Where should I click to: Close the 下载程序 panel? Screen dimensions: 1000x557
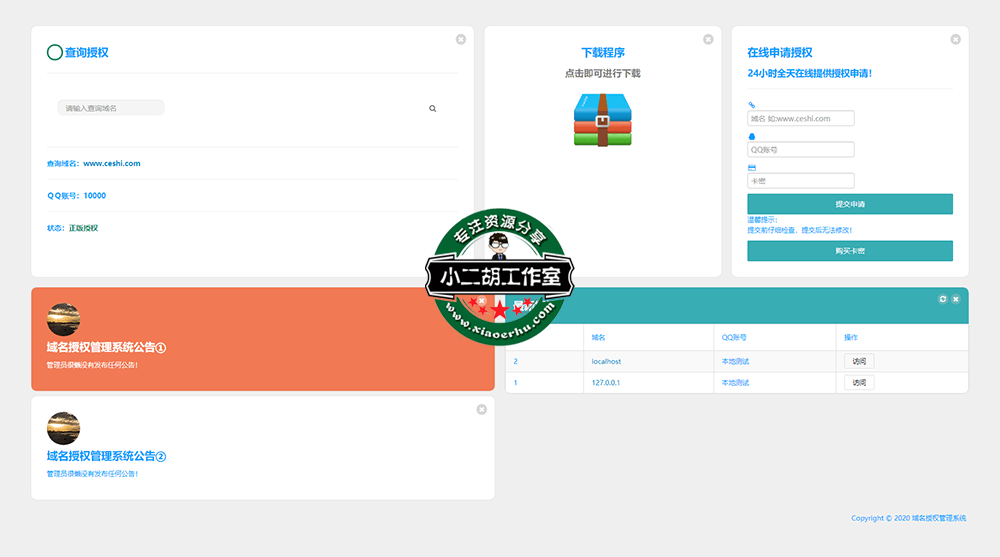[708, 39]
